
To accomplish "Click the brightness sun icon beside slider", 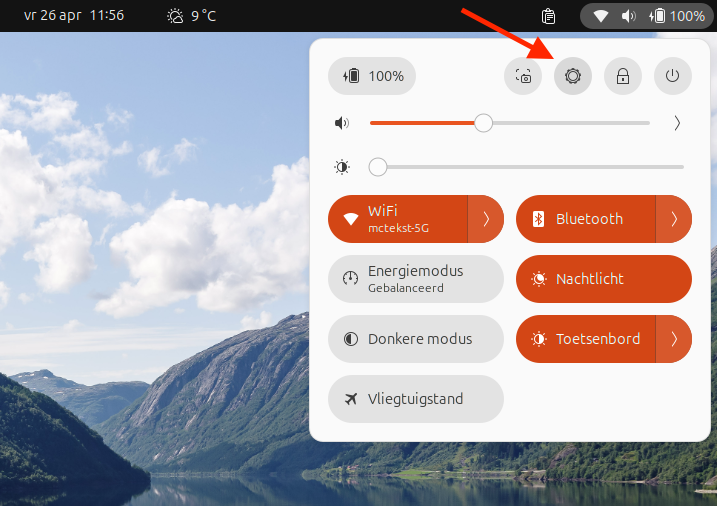I will [343, 167].
